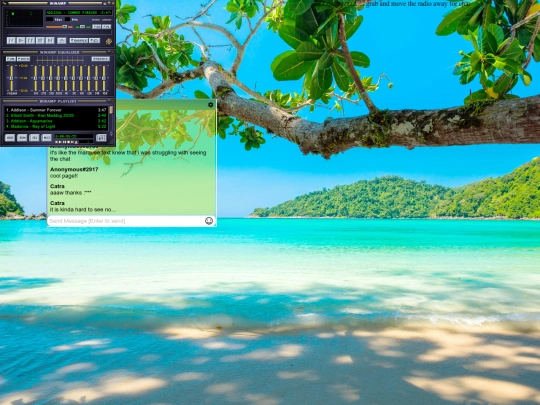This screenshot has width=540, height=405.
Task: Select track 3 Addison - Aquamarine
Action: (56, 121)
